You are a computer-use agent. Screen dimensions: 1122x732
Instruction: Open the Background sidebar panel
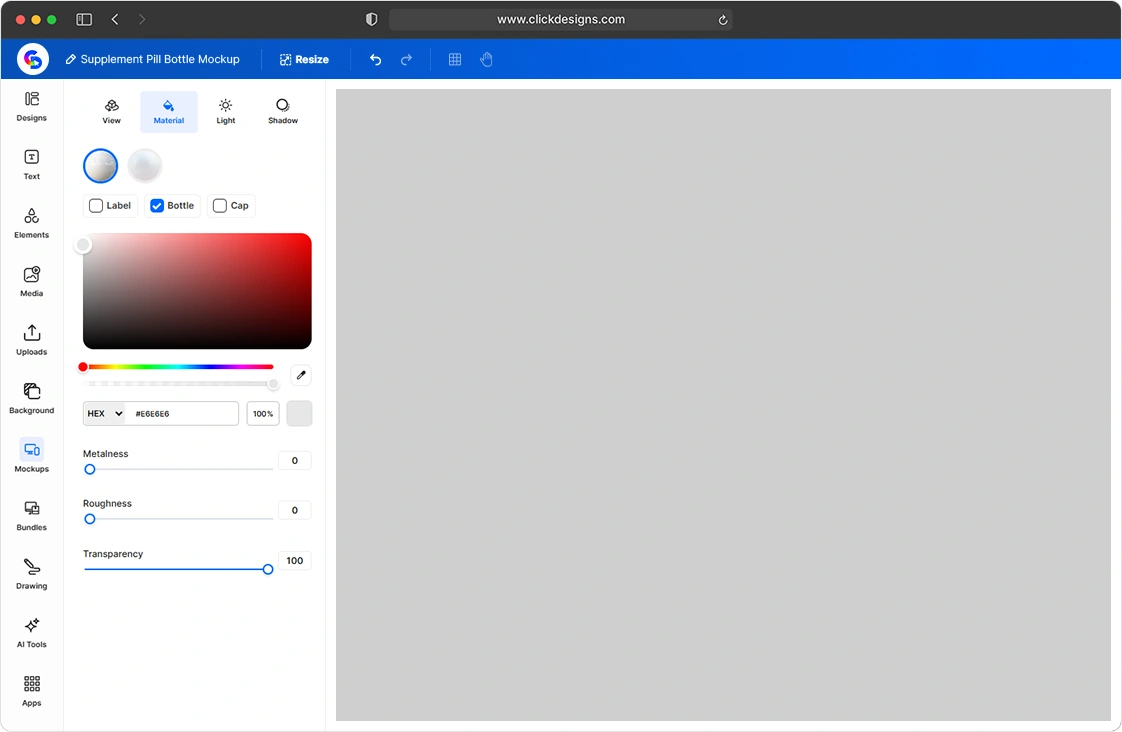tap(31, 399)
